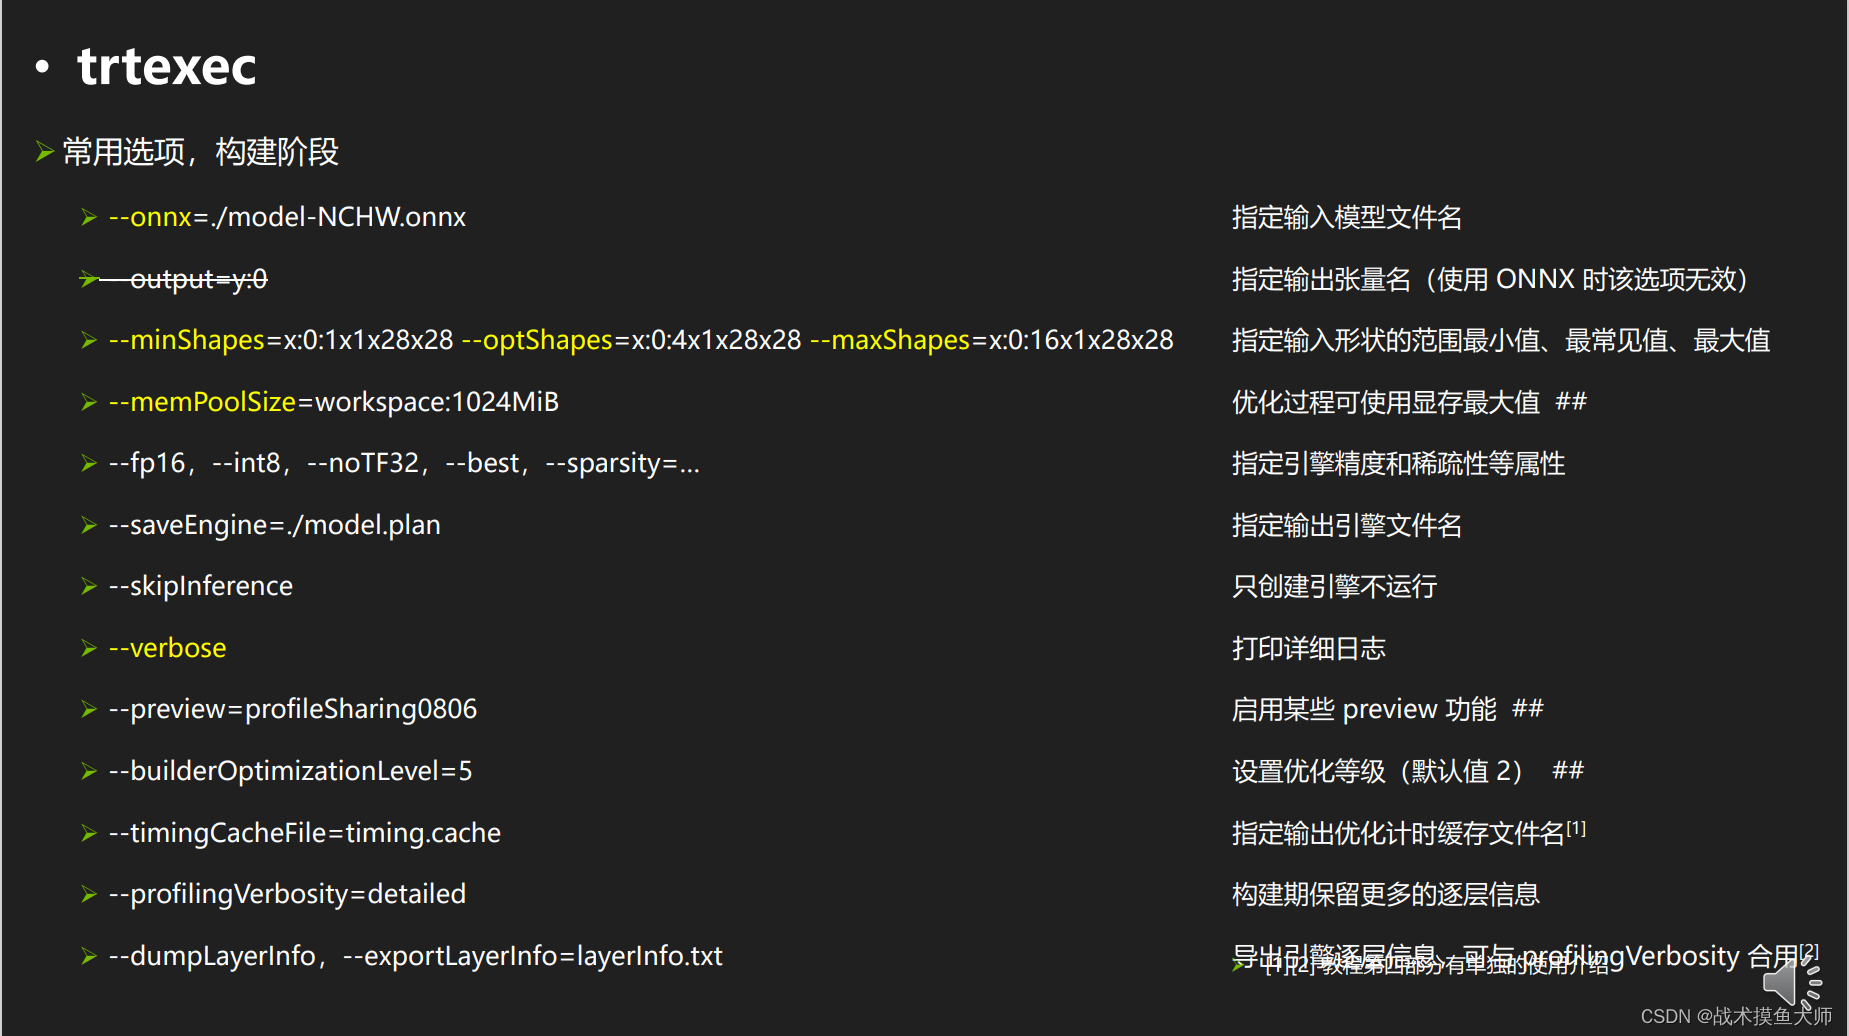Click the --skipInference option text
Image resolution: width=1849 pixels, height=1036 pixels.
[200, 586]
